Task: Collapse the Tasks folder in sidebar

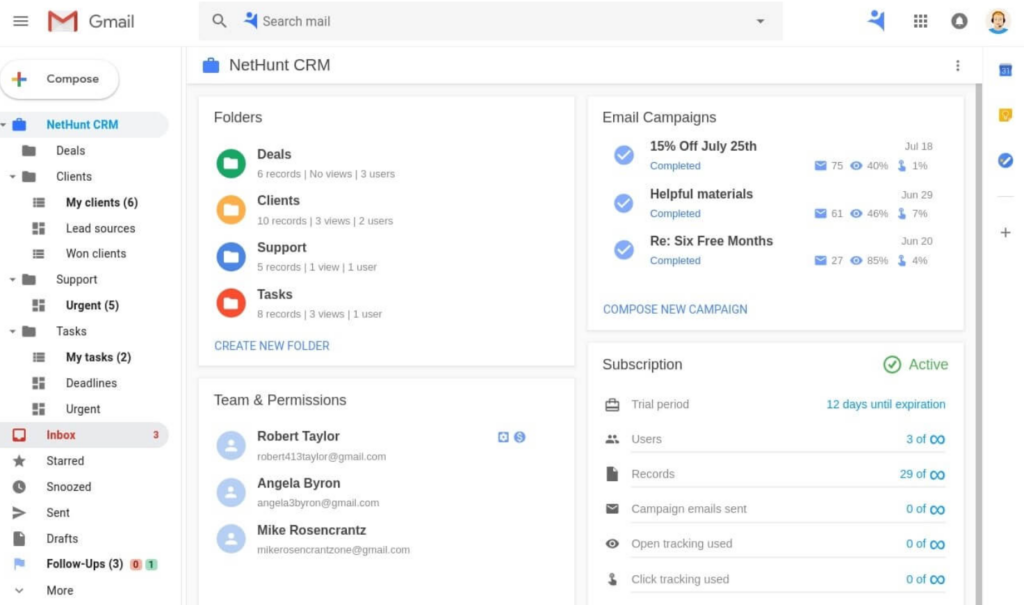Action: pos(12,331)
